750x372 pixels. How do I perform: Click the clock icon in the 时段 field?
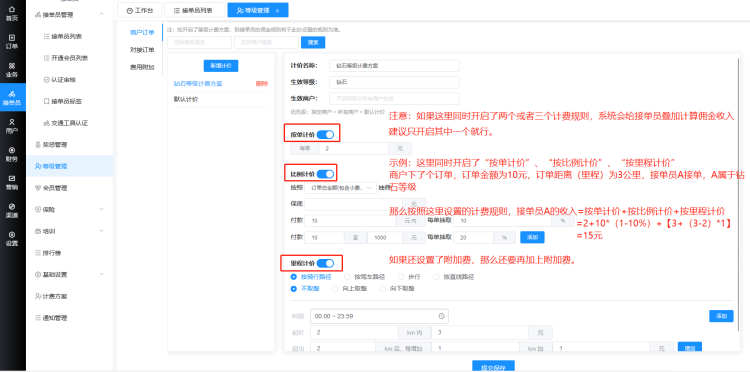click(x=441, y=316)
